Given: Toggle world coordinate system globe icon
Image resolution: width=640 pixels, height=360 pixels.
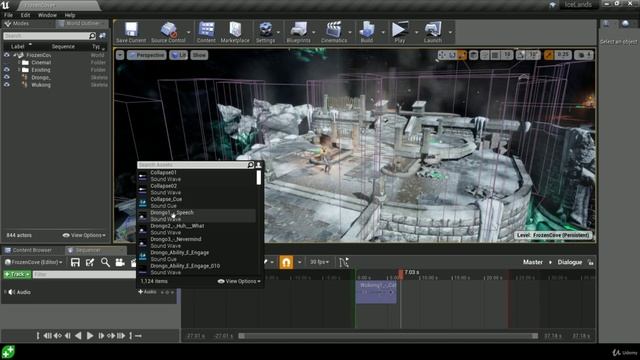Looking at the screenshot, I should tap(473, 55).
